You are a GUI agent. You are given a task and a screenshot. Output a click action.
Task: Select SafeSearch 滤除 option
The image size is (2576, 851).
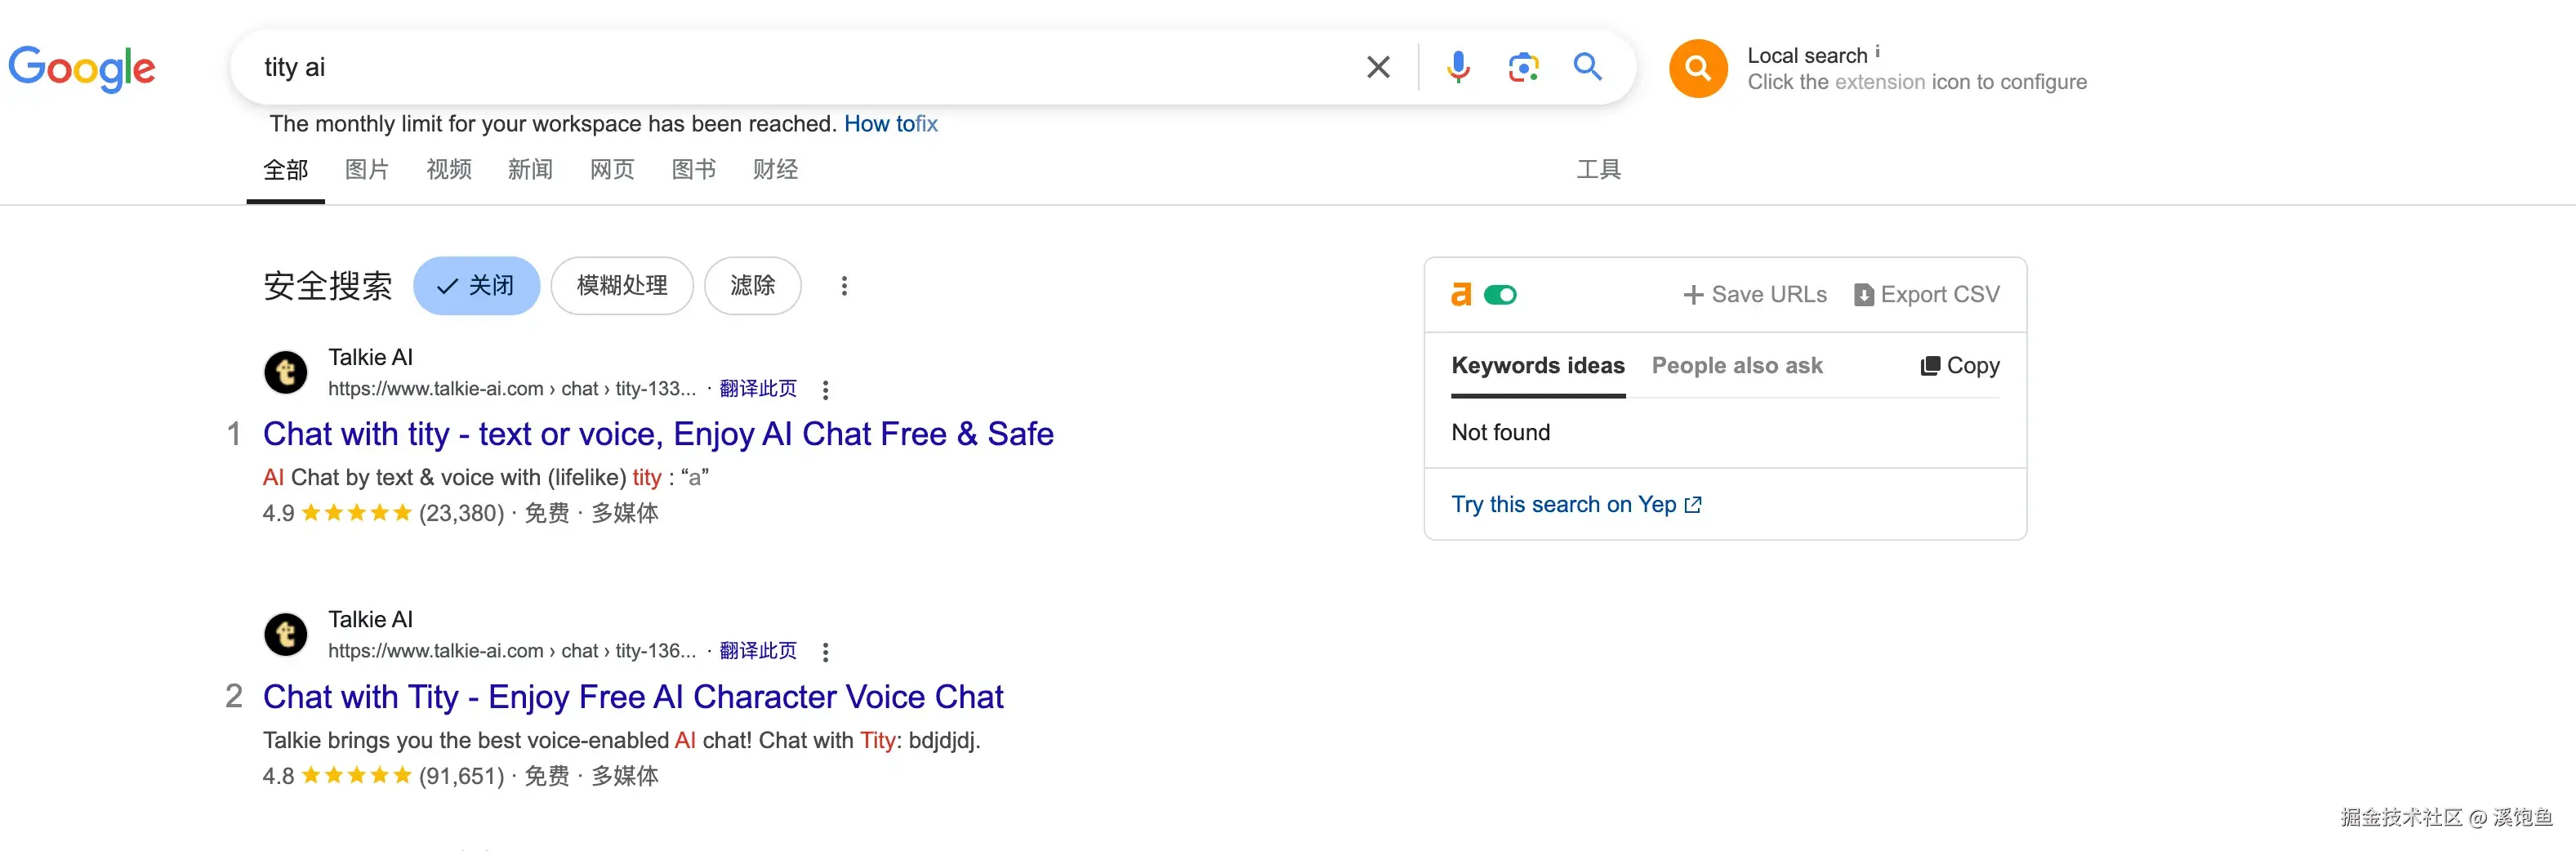752,286
